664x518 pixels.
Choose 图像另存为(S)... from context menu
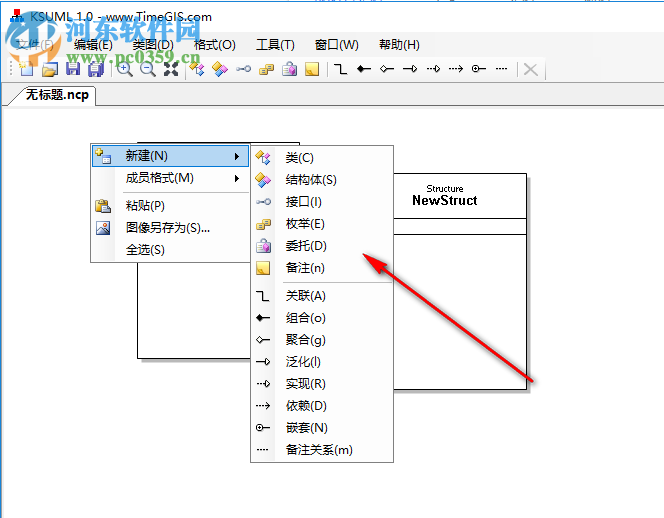point(170,228)
